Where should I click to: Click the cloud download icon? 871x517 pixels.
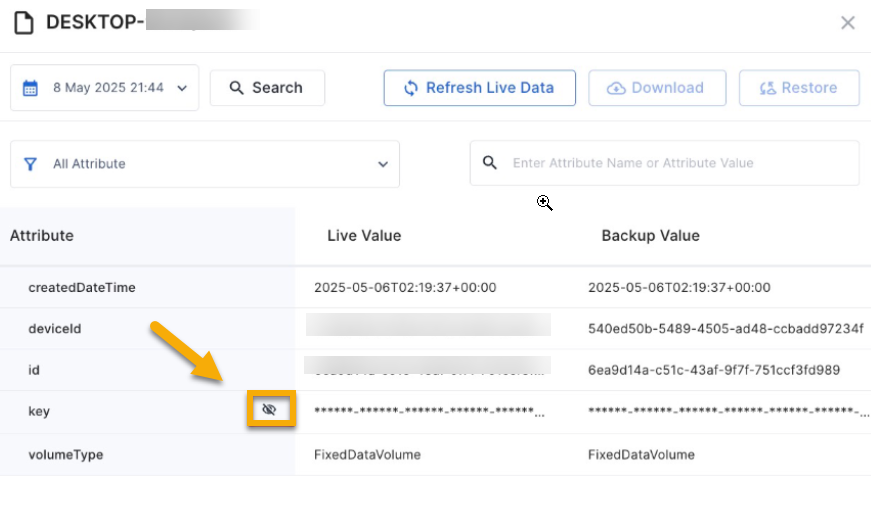617,88
